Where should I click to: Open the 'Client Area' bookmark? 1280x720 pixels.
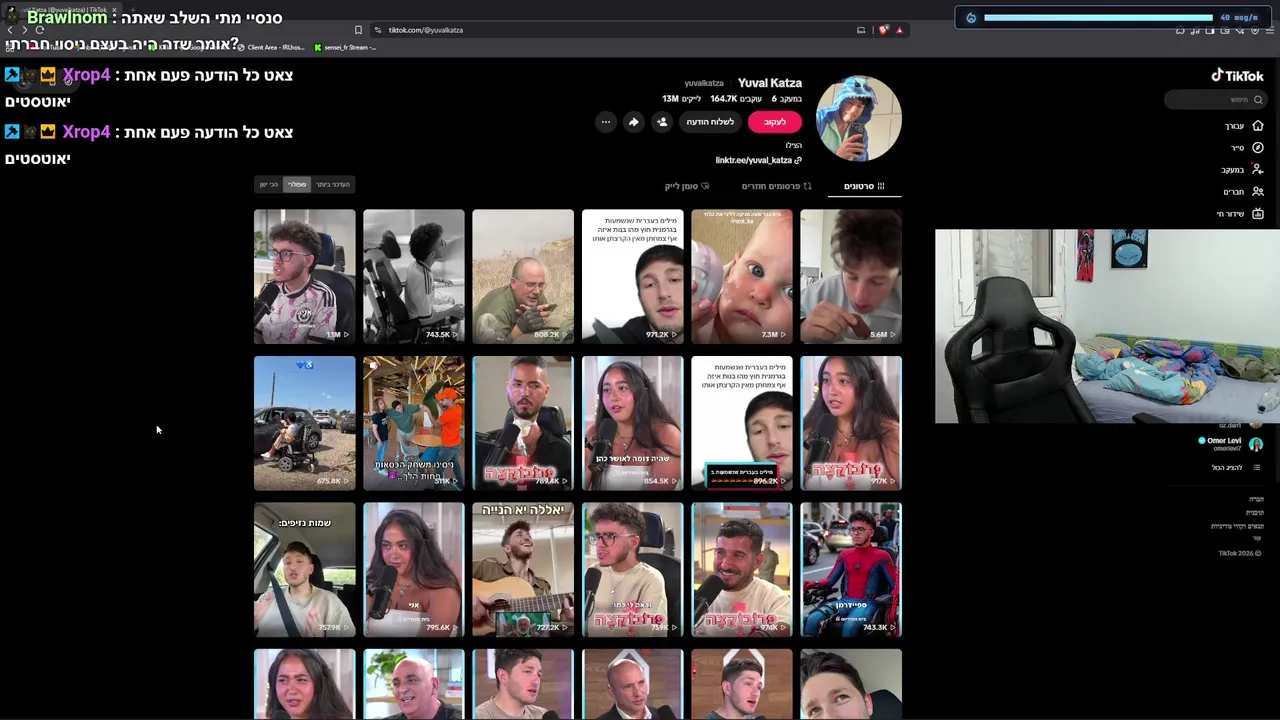270,47
